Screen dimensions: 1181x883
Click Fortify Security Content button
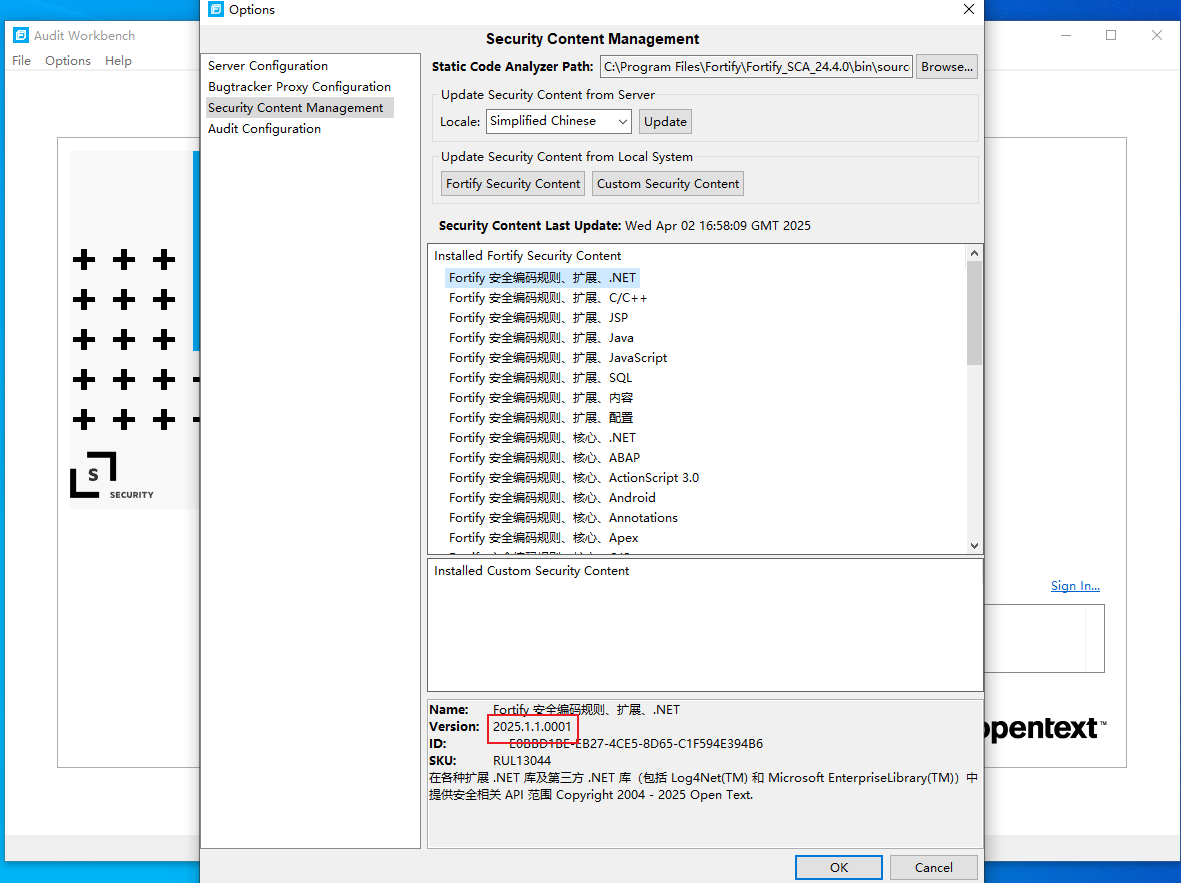[x=513, y=184]
